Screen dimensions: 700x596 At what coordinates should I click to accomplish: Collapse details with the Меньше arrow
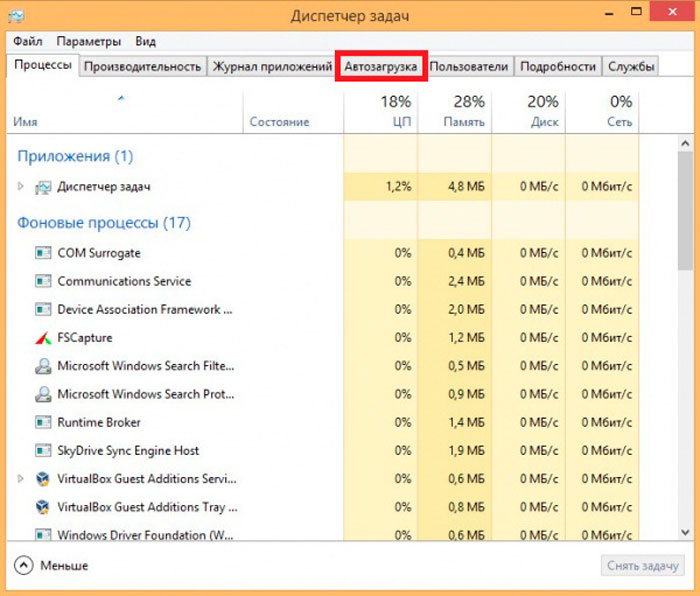tap(24, 566)
